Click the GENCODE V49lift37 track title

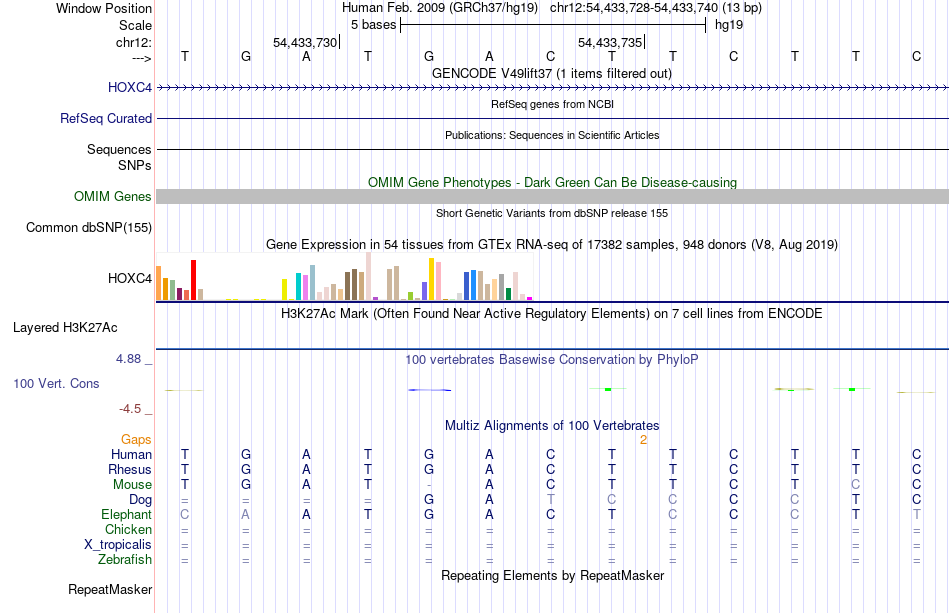[552, 74]
